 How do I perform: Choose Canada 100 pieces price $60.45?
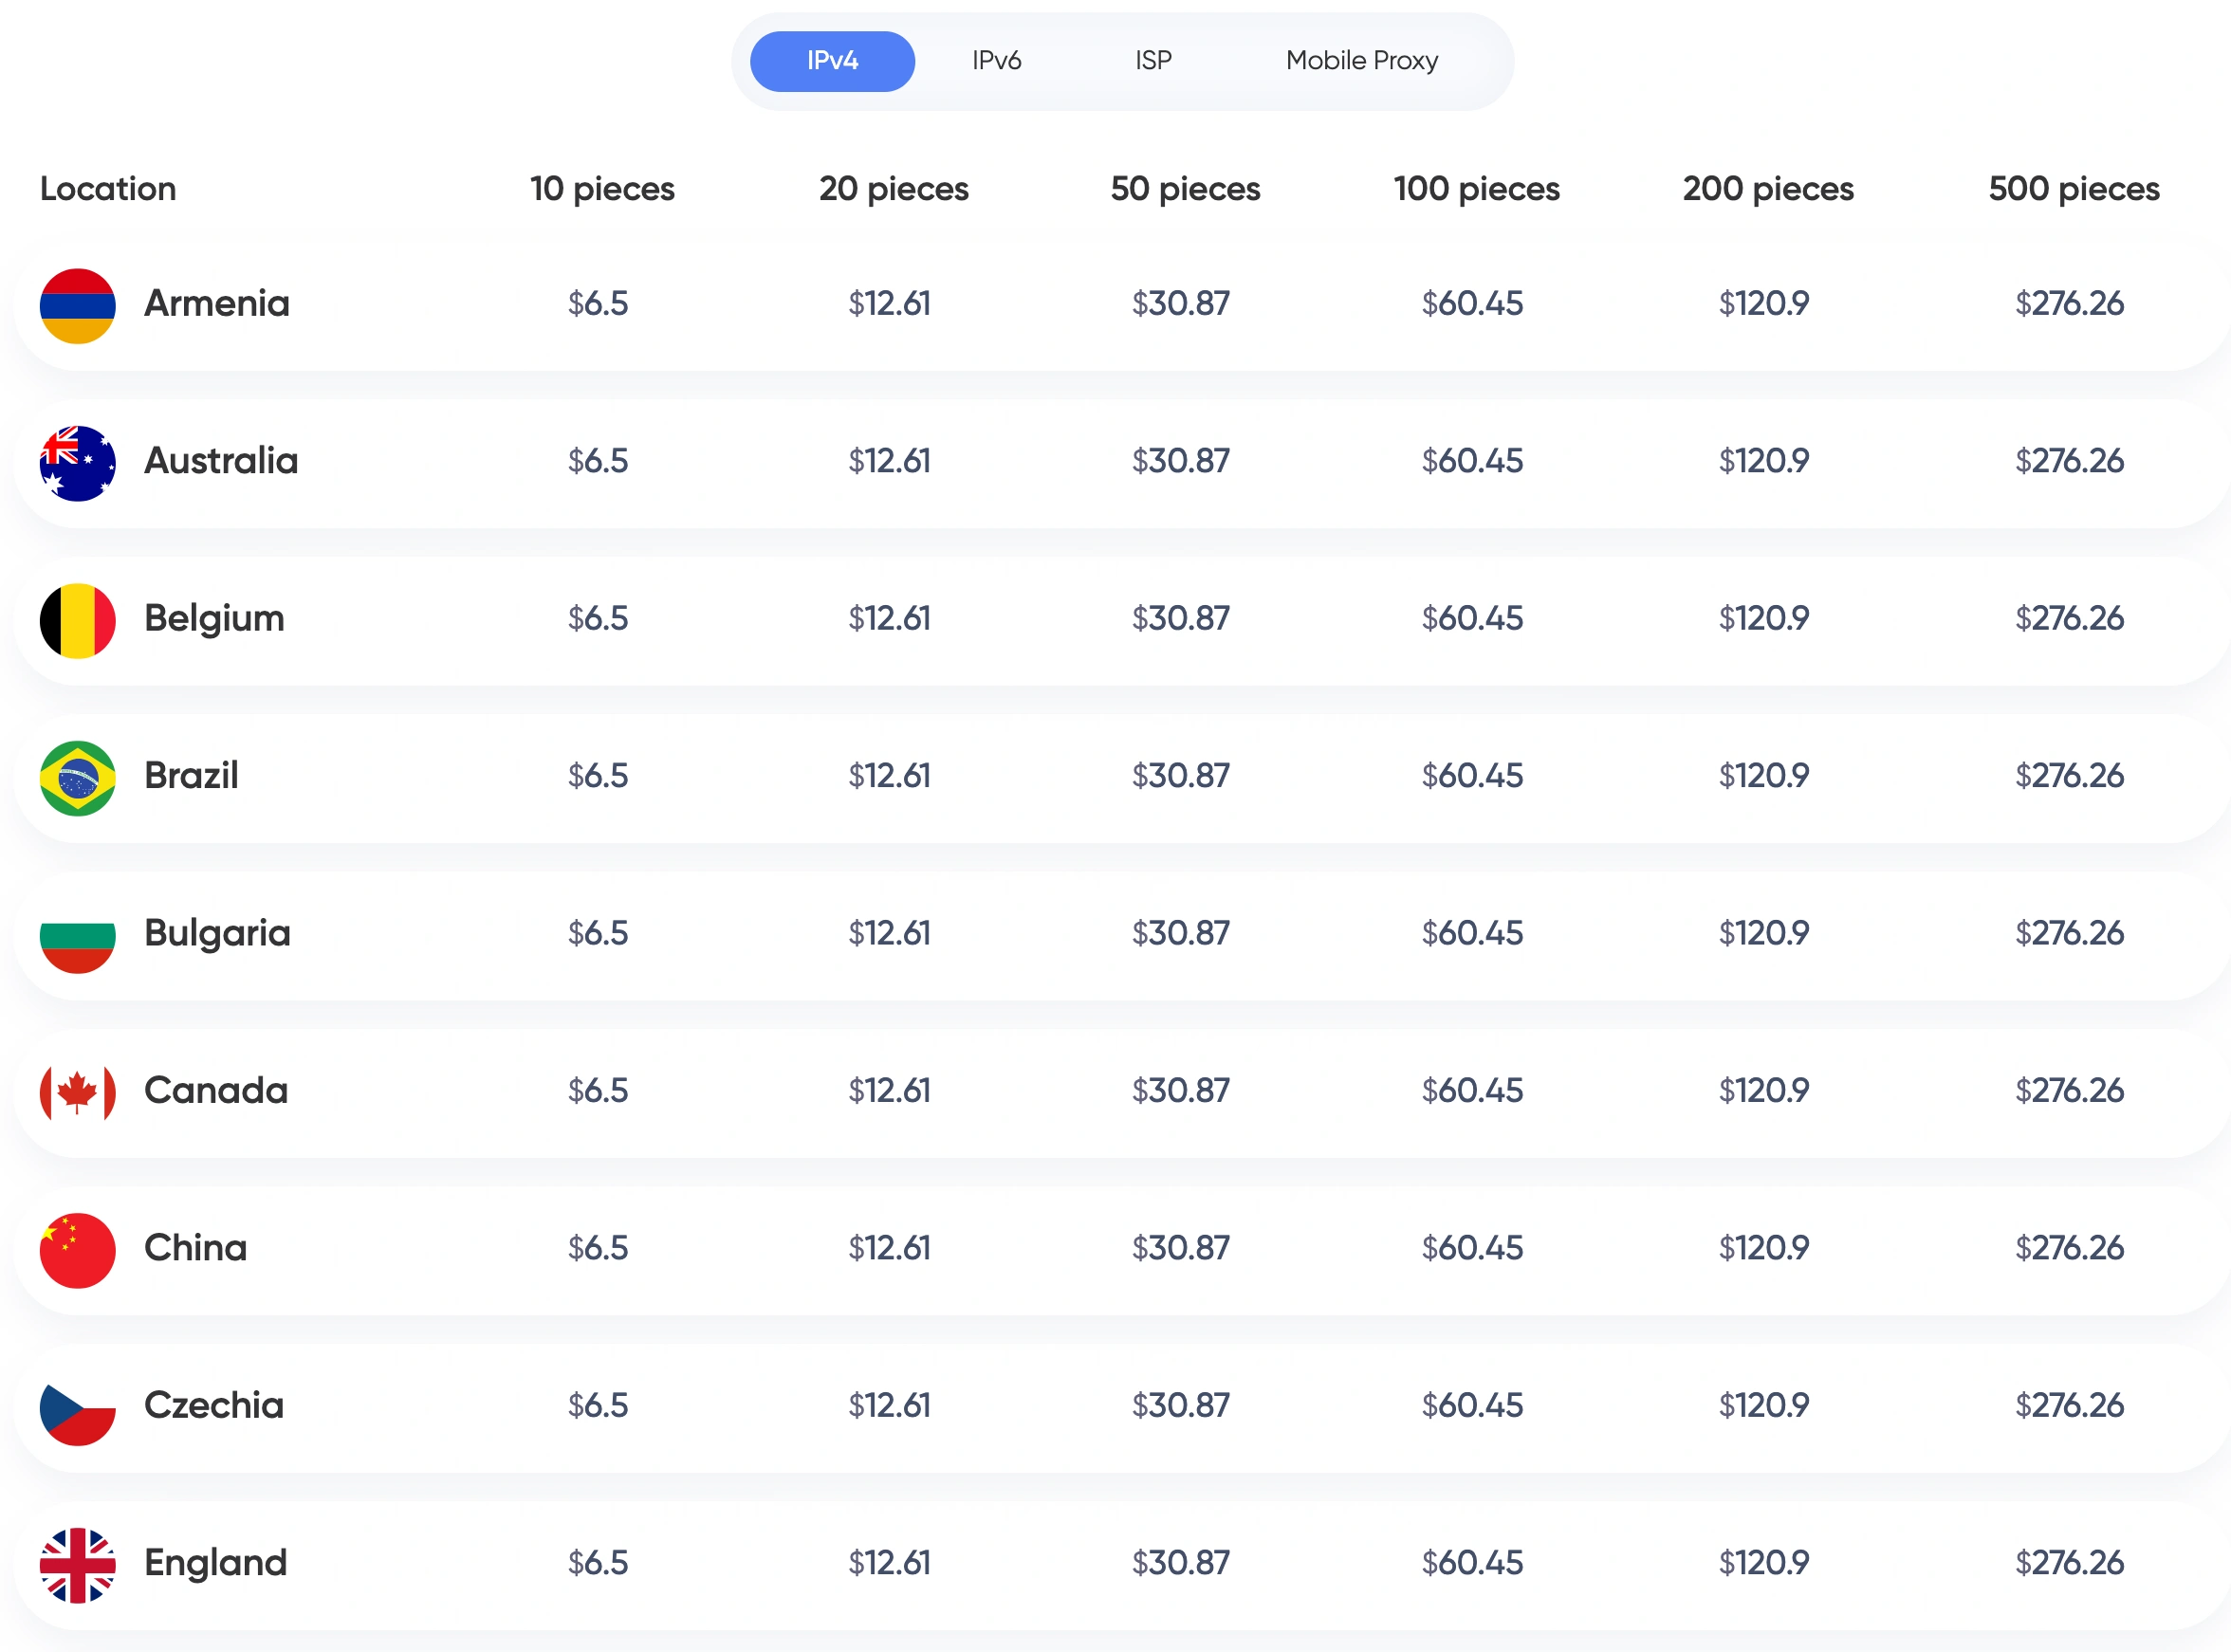point(1471,1090)
